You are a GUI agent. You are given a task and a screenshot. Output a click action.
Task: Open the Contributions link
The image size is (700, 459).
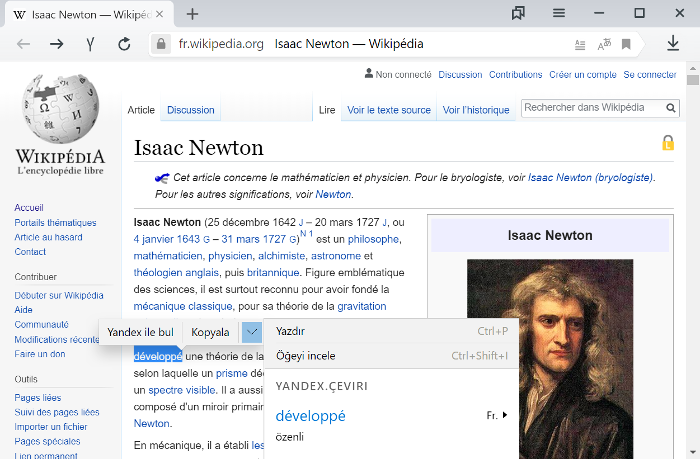pyautogui.click(x=516, y=75)
